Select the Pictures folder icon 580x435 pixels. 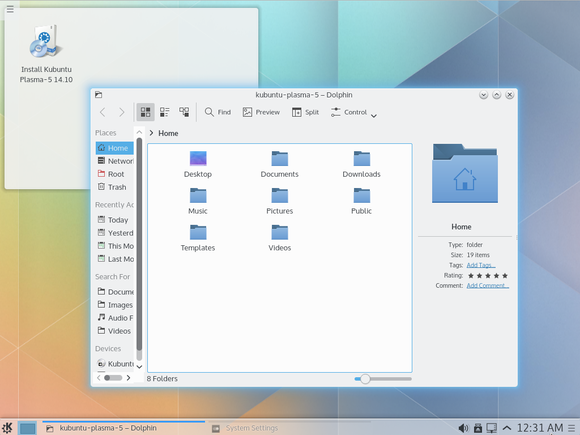280,195
